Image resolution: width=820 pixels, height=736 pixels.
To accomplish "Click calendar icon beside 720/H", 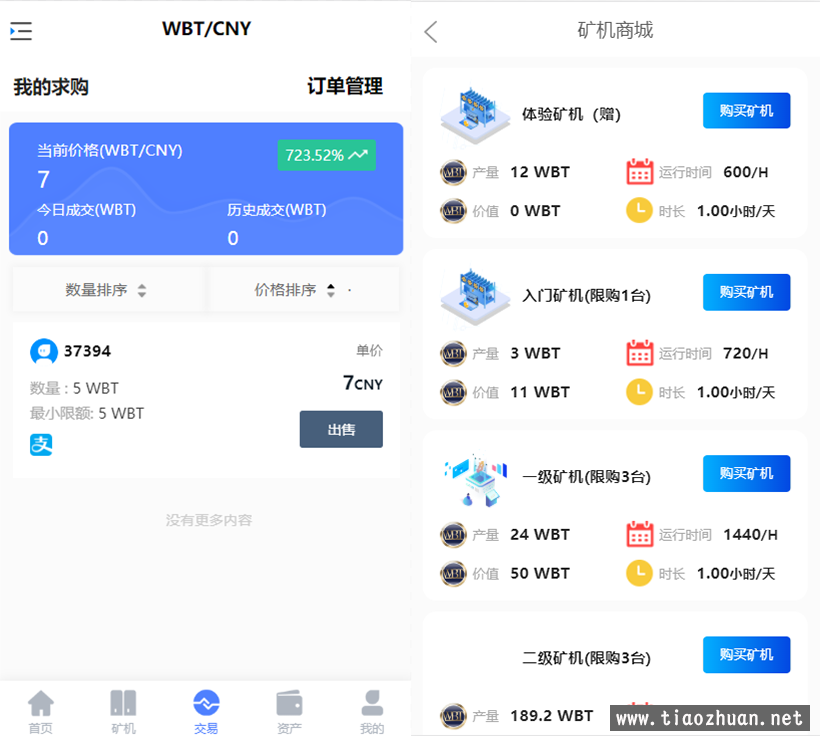I will point(640,353).
